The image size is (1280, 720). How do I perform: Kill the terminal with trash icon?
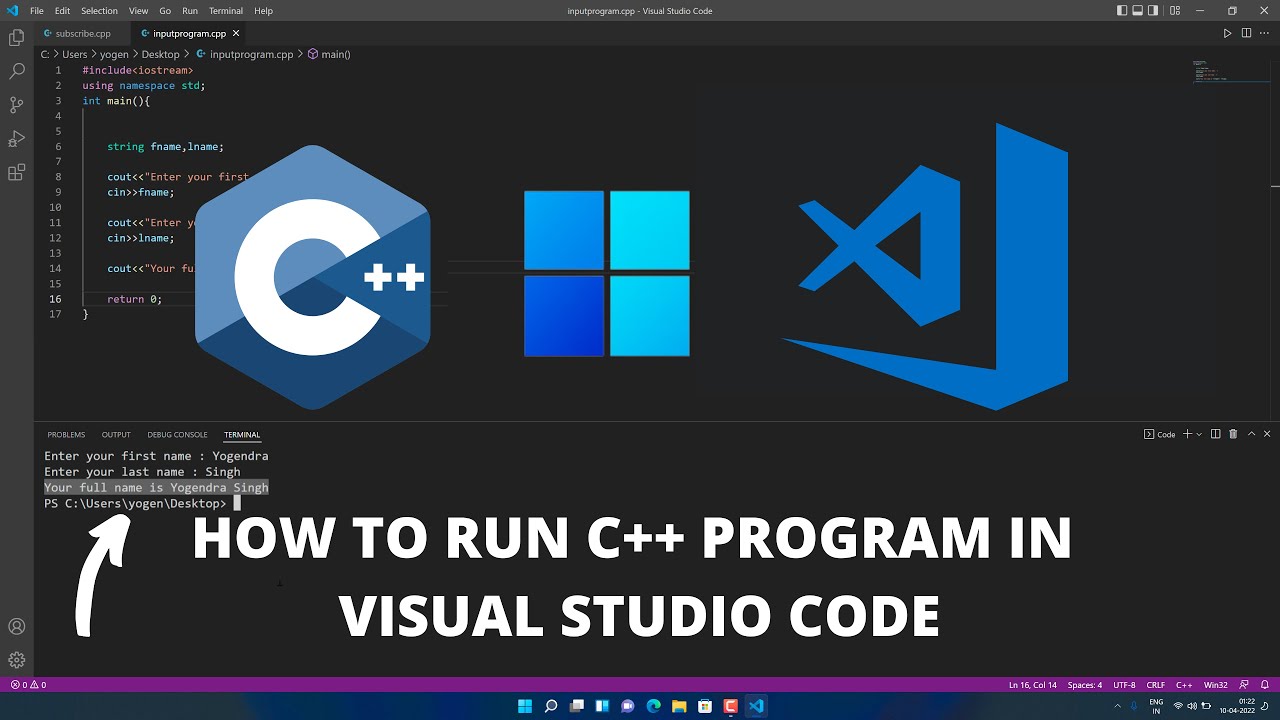1233,434
